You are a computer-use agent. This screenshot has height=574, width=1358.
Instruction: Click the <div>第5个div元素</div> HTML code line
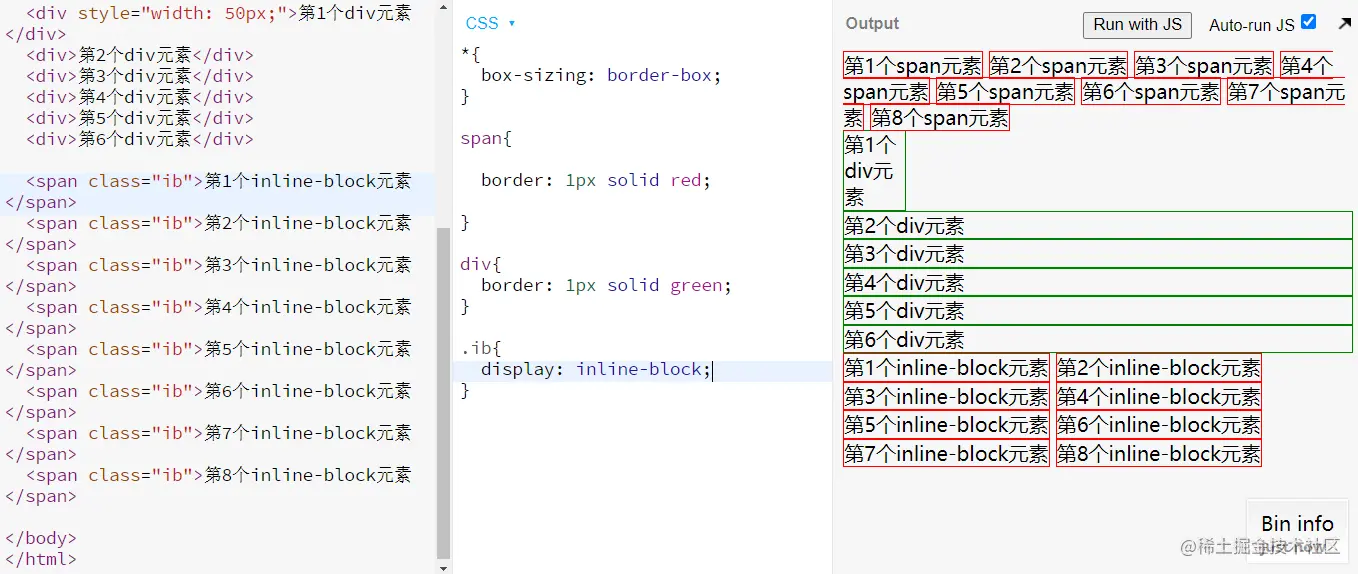pos(140,118)
